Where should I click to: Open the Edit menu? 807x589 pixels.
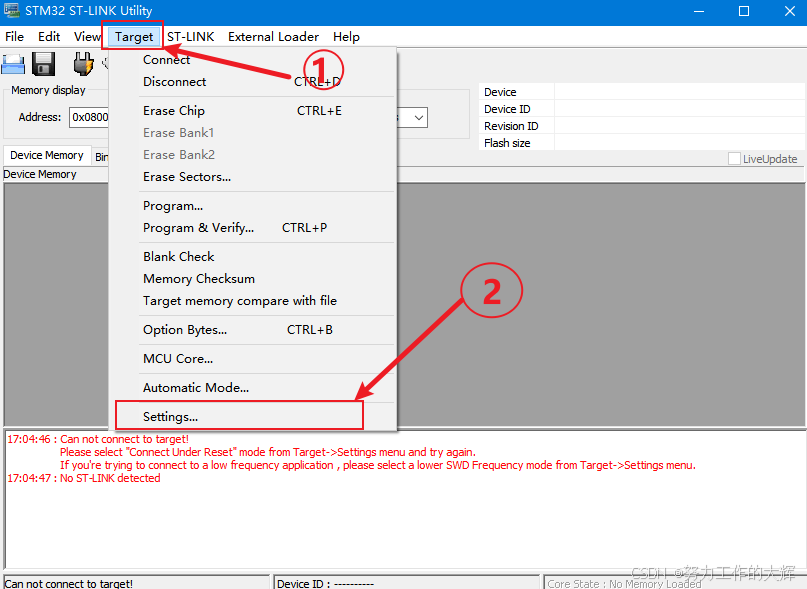[49, 37]
